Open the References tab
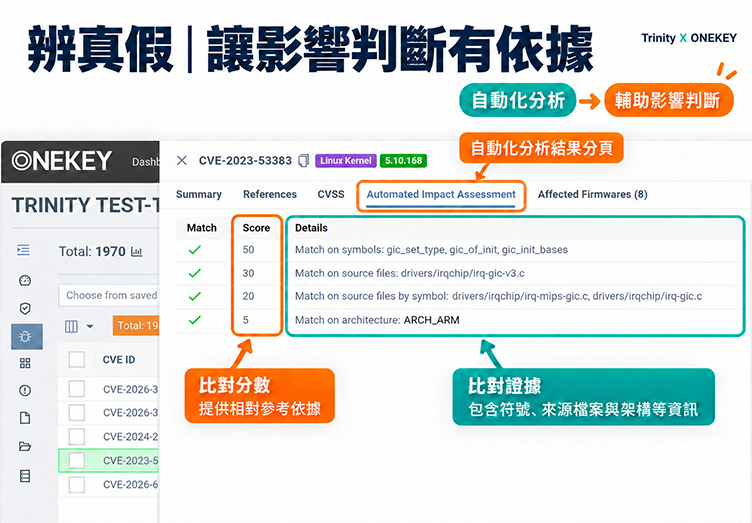The height and width of the screenshot is (523, 752). tap(270, 194)
